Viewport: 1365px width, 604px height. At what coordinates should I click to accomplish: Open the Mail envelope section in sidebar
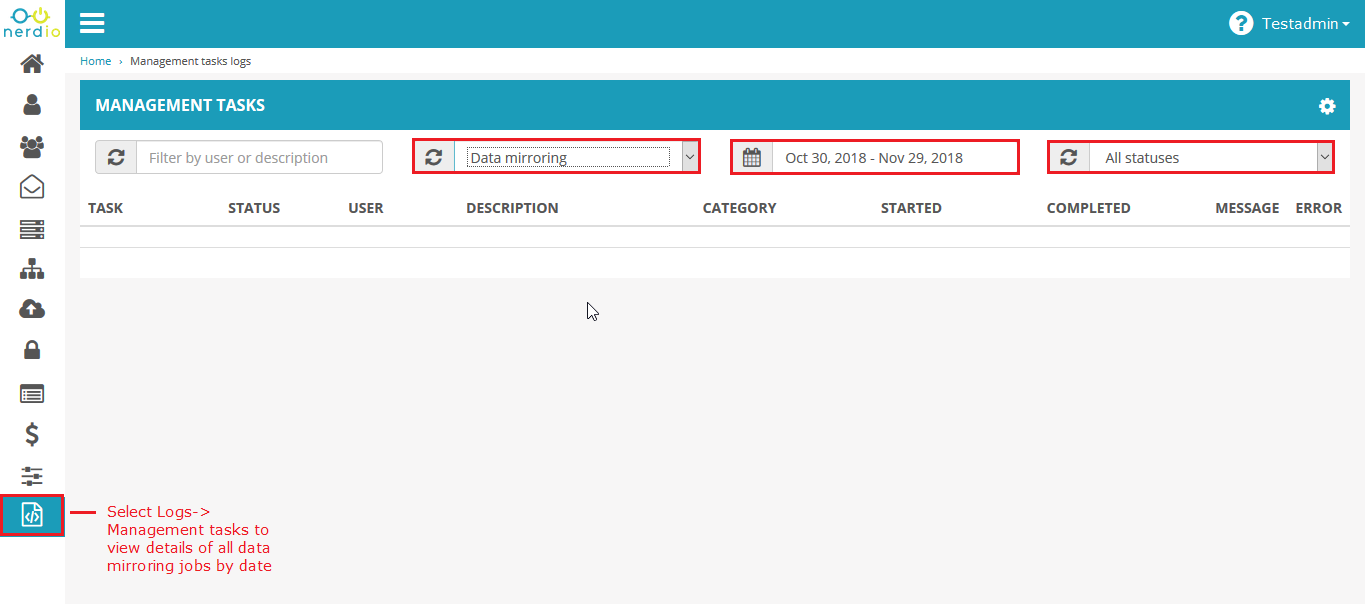[32, 187]
